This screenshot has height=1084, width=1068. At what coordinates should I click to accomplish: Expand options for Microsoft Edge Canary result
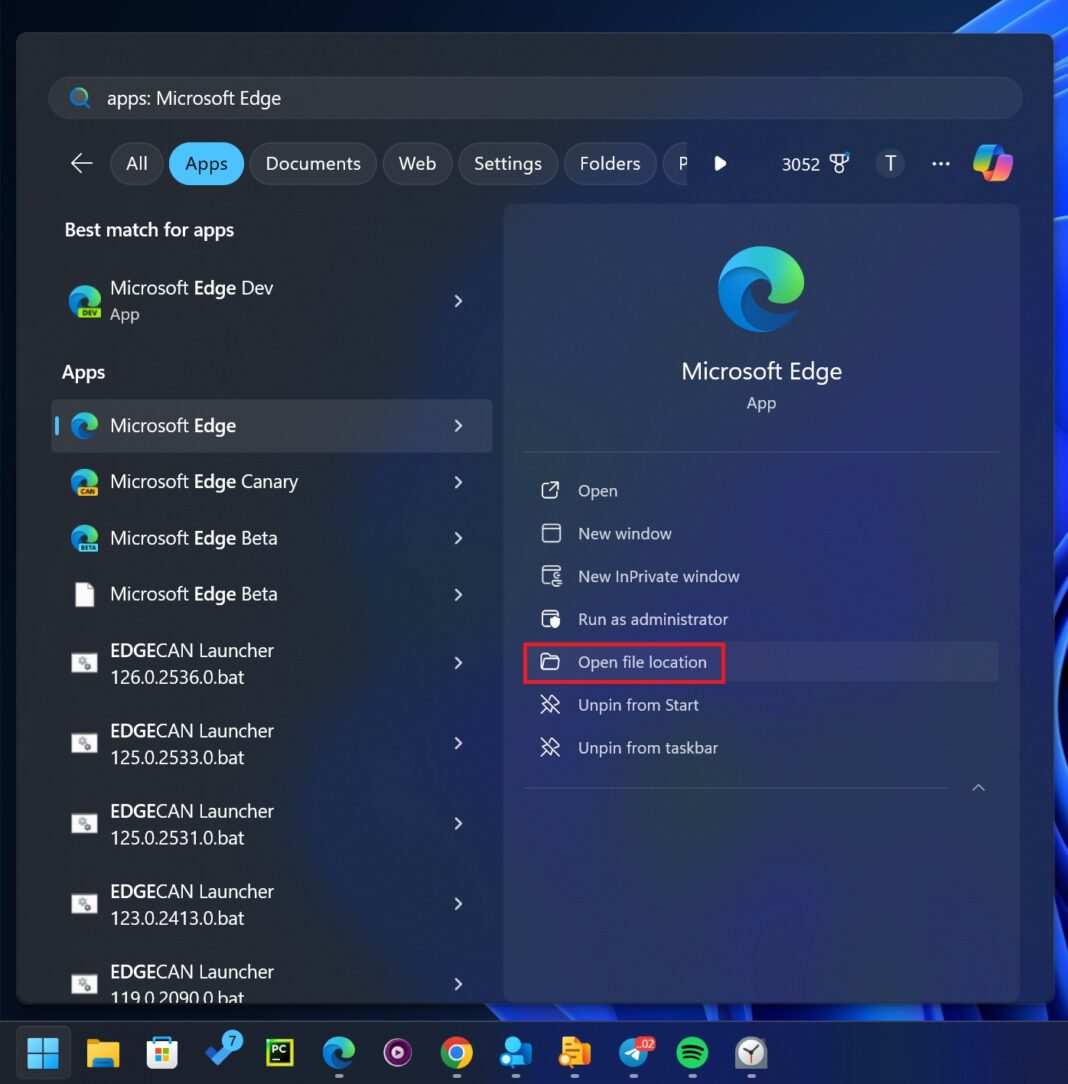459,482
